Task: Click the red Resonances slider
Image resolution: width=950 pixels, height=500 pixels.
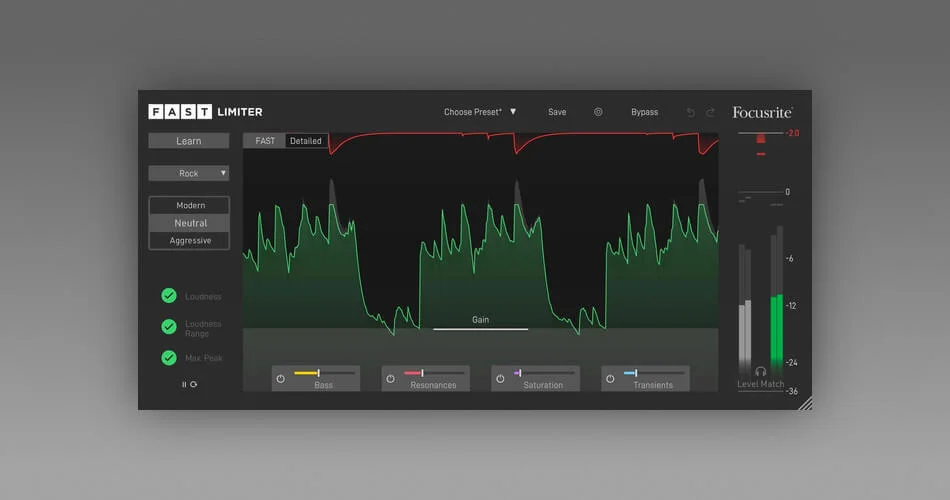Action: click(434, 373)
